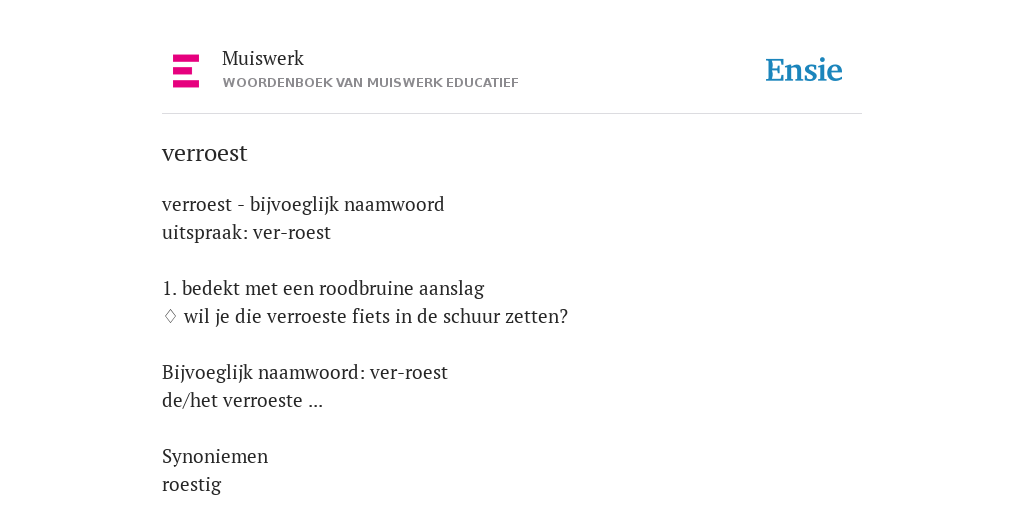Click the horizontal divider below the header
Viewport: 1024px width, 512px height.
(512, 114)
